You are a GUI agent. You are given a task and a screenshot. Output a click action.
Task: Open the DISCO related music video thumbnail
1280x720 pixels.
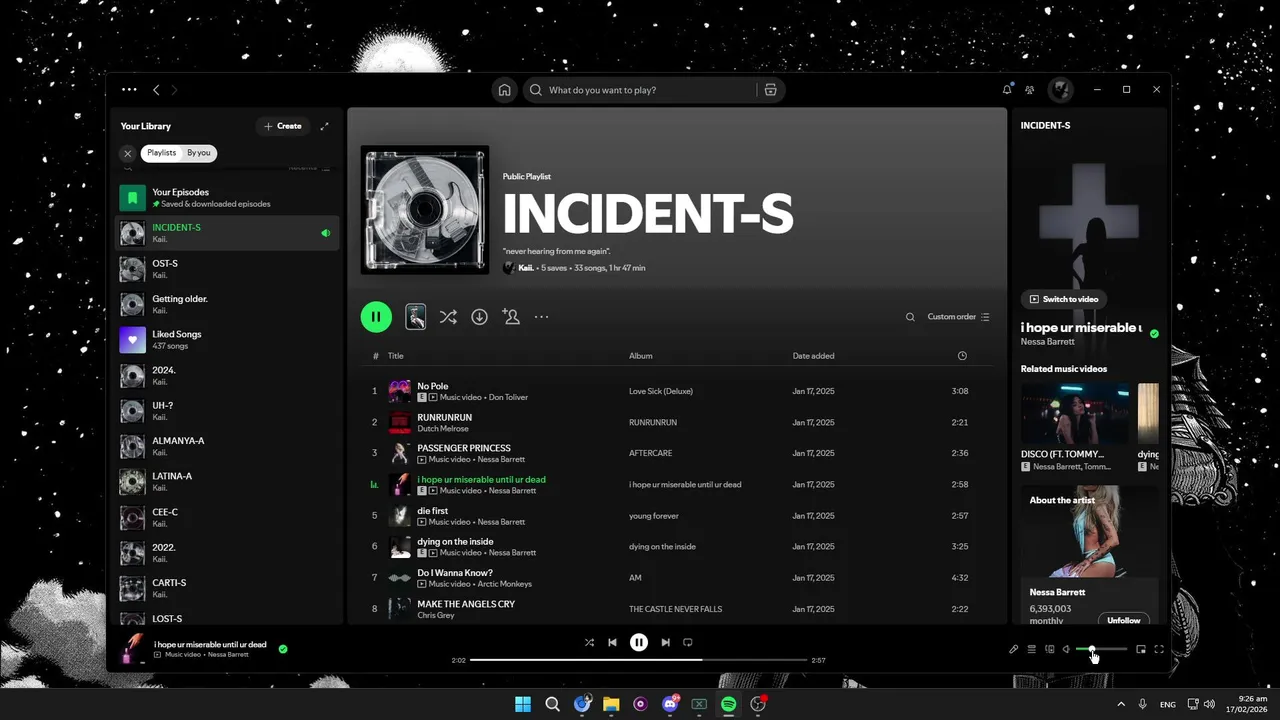point(1075,413)
